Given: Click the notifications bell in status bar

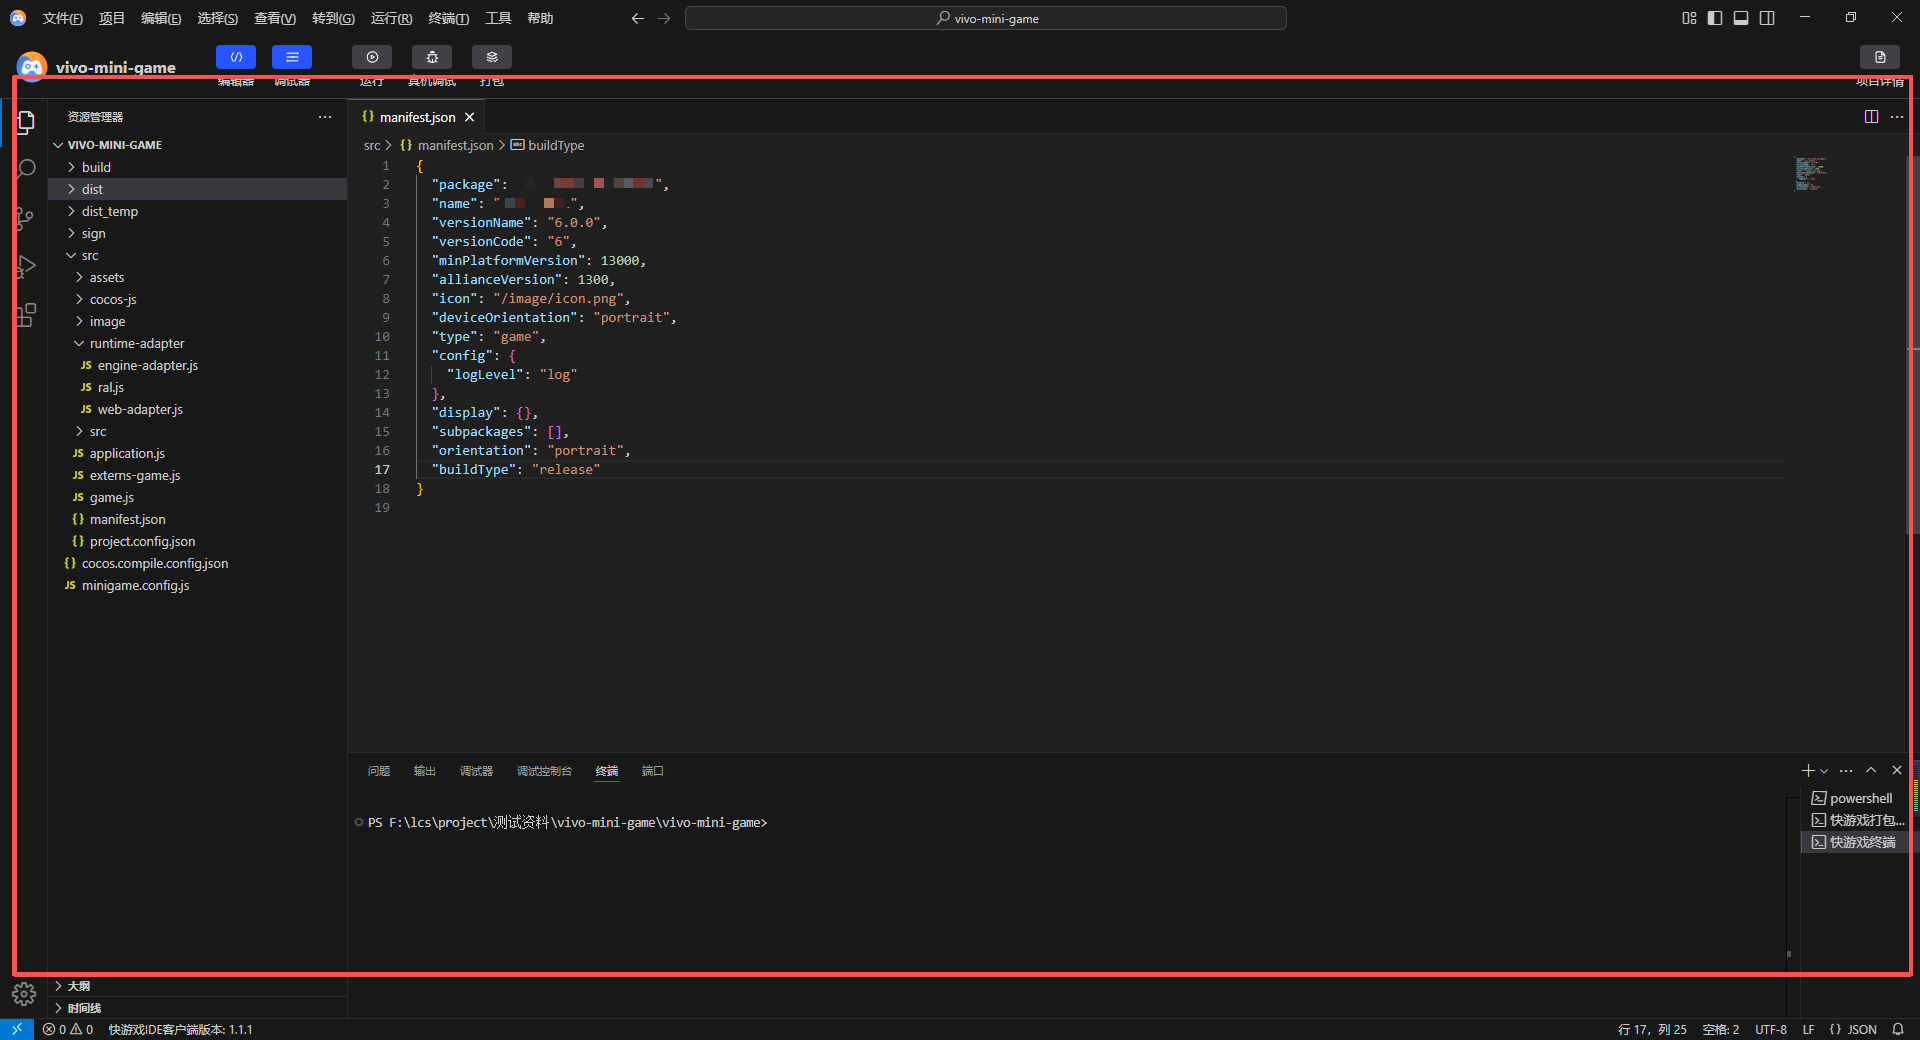Looking at the screenshot, I should [1897, 1029].
